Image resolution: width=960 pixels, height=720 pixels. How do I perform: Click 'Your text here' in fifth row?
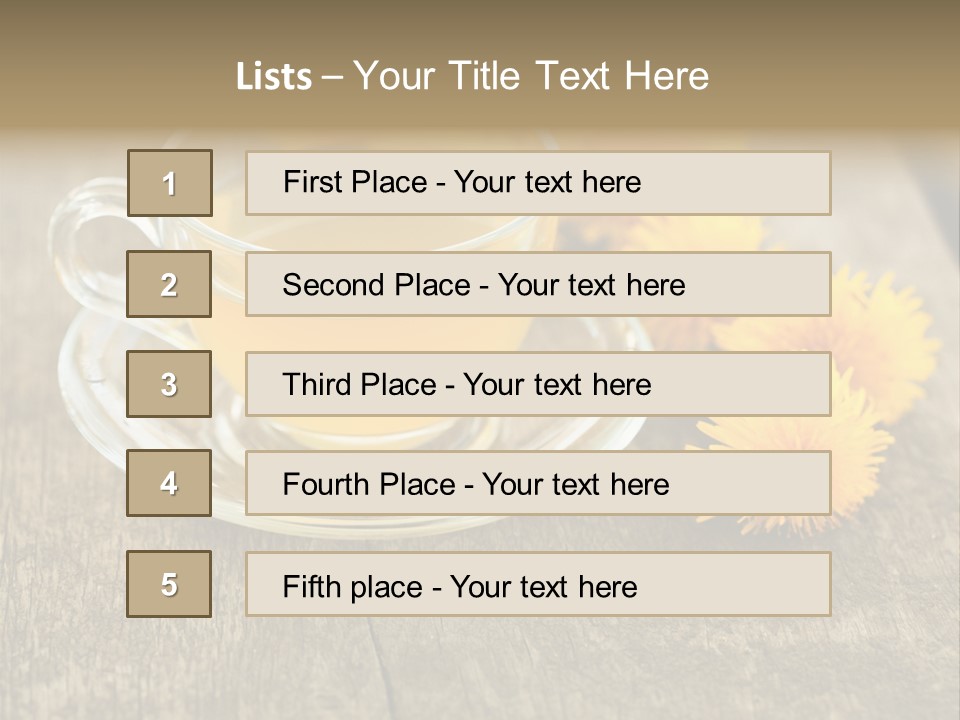pos(543,586)
